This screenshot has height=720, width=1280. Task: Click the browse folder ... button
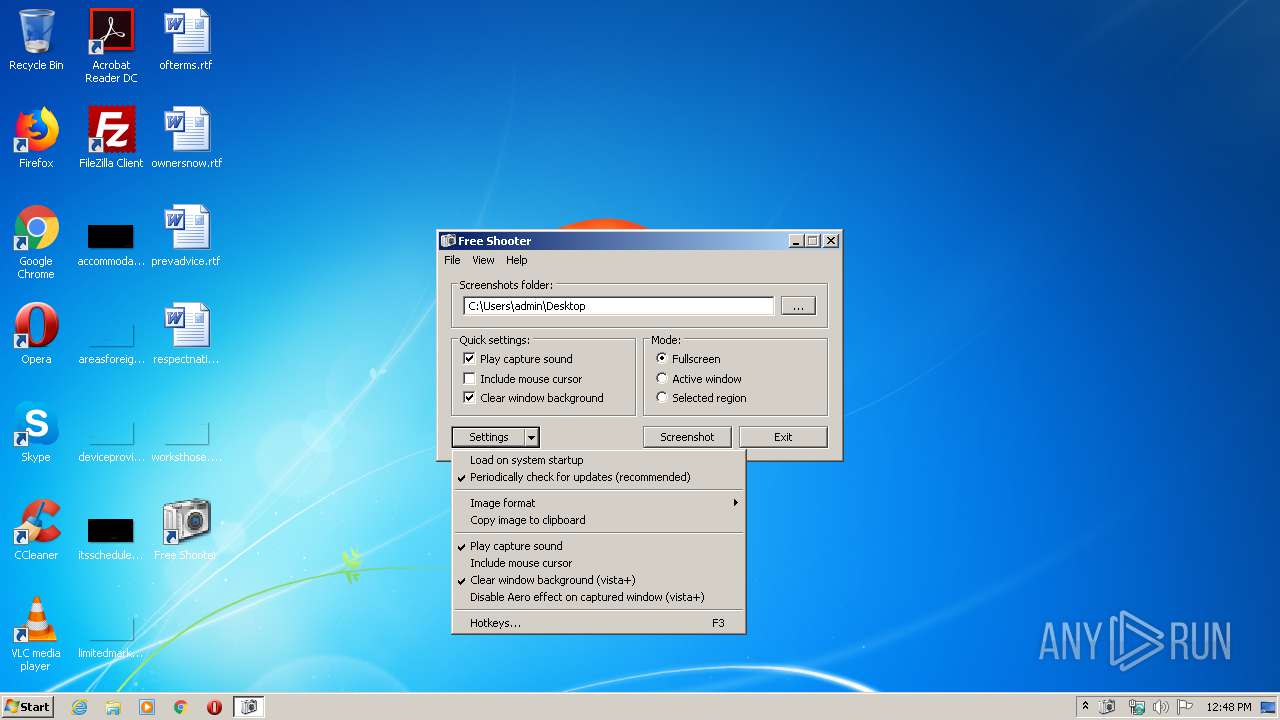pyautogui.click(x=798, y=306)
